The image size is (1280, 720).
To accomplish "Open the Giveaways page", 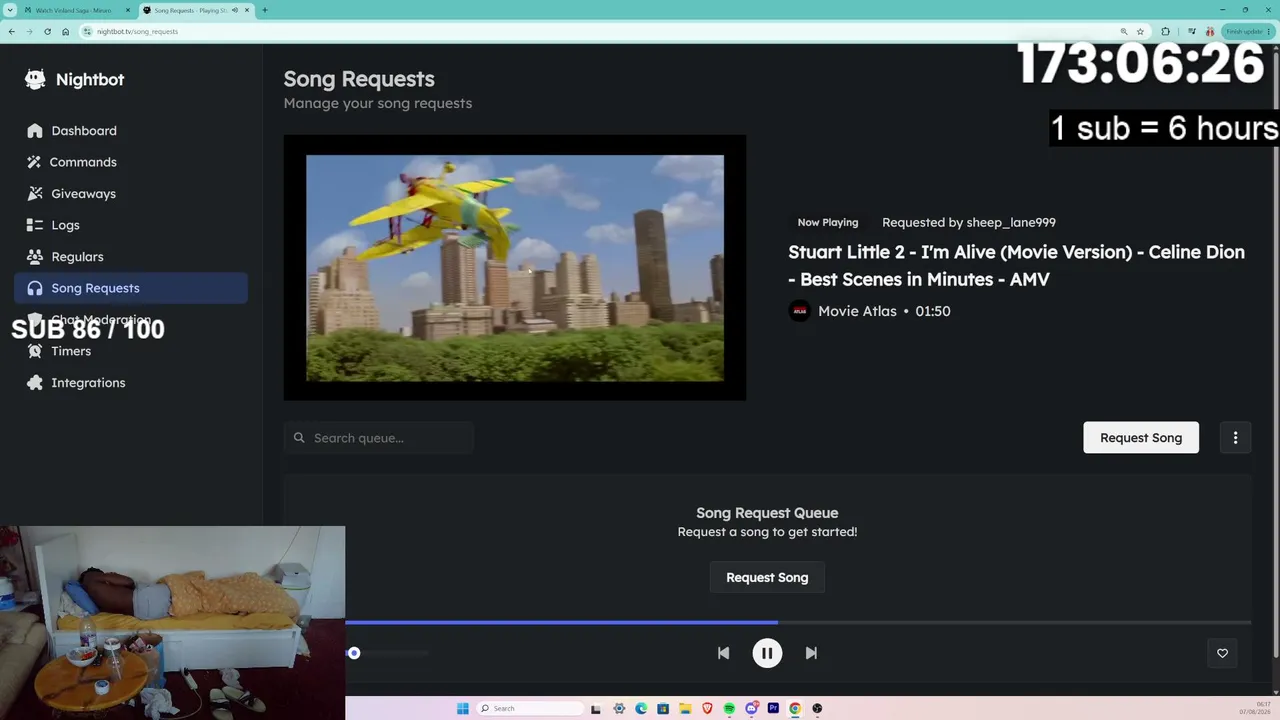I will click(130, 193).
